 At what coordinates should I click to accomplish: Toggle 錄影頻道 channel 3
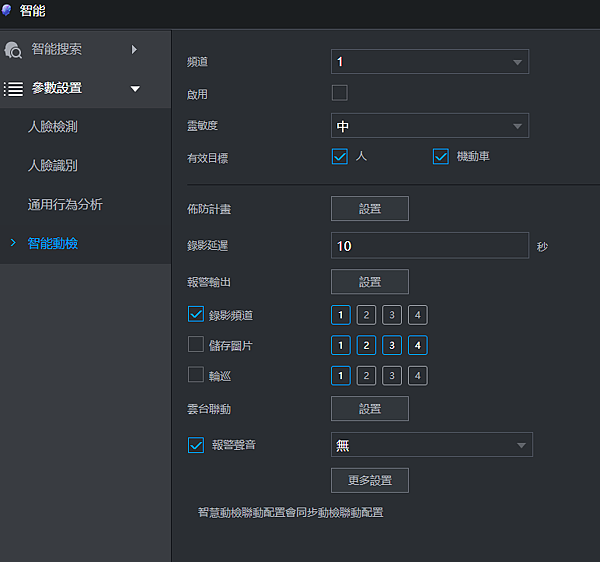392,315
